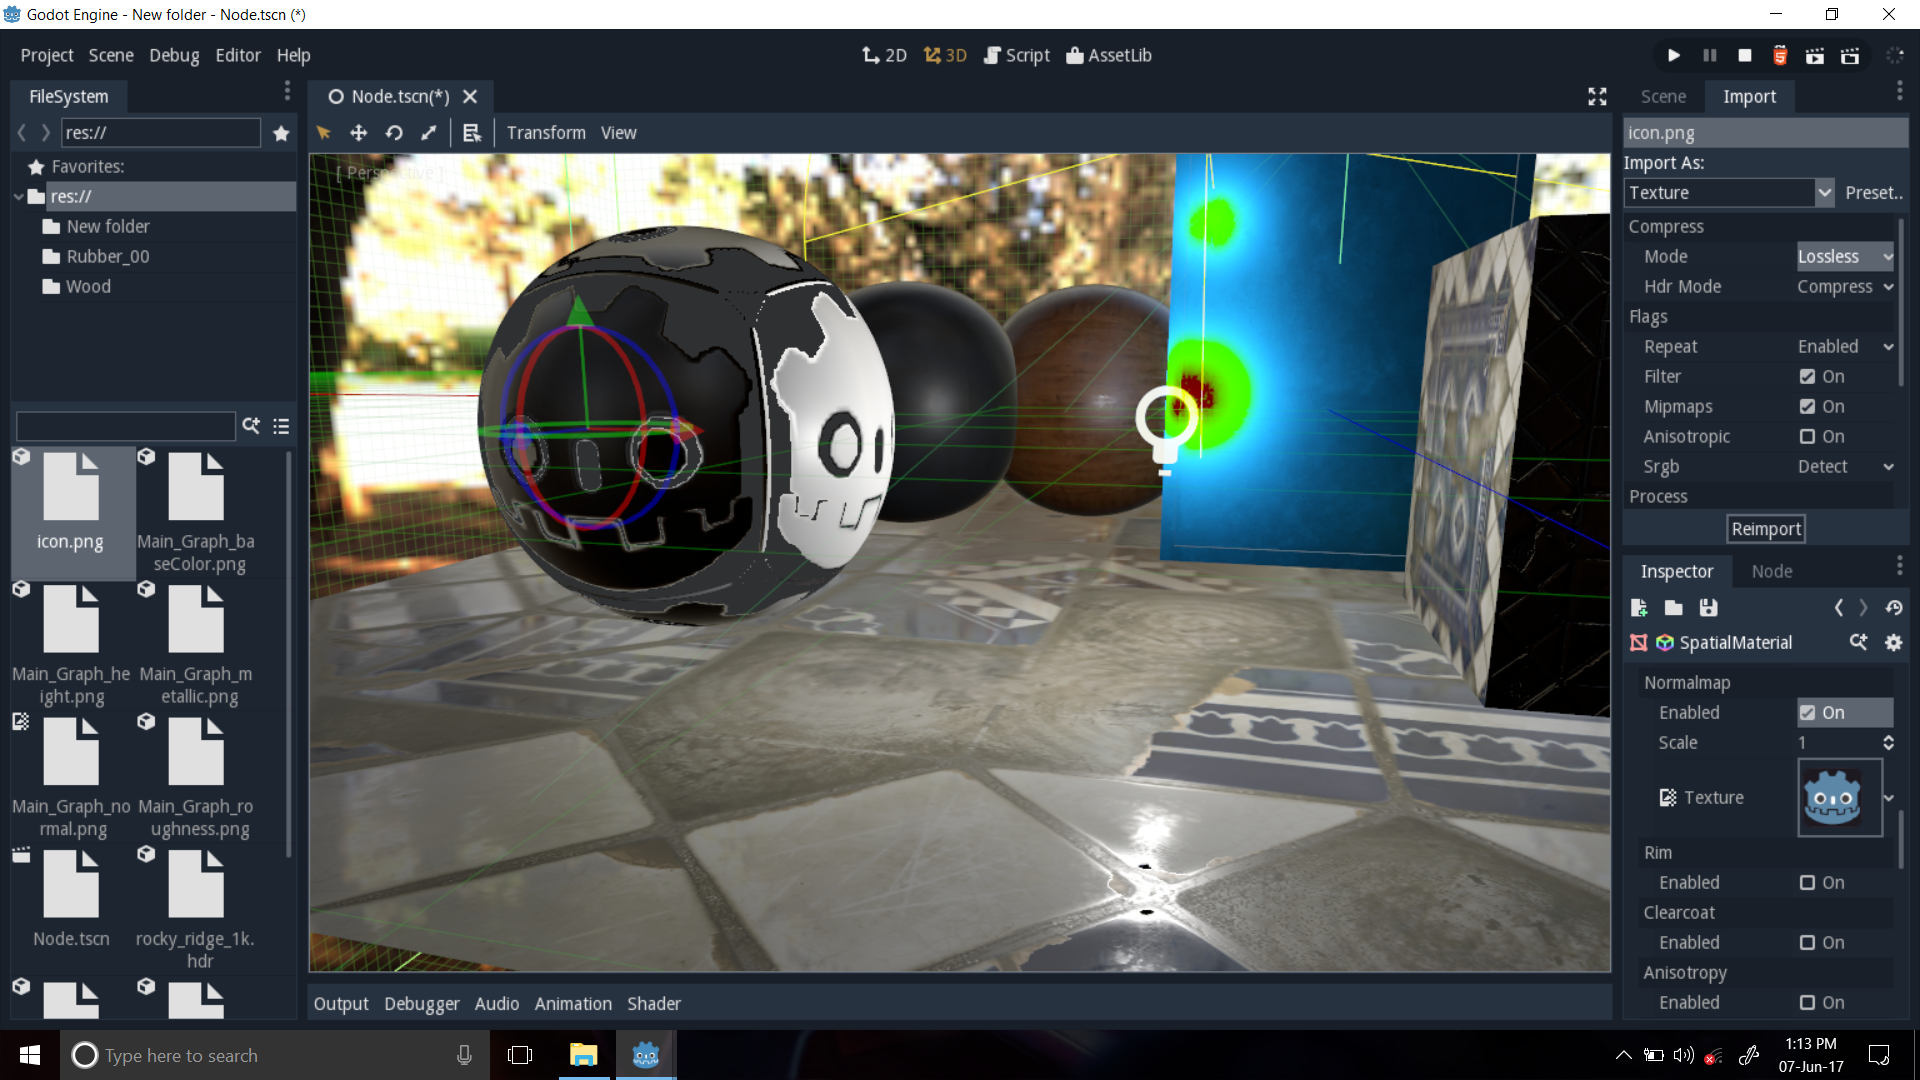Image resolution: width=1920 pixels, height=1080 pixels.
Task: Collapse the res:// folder tree
Action: tap(18, 196)
